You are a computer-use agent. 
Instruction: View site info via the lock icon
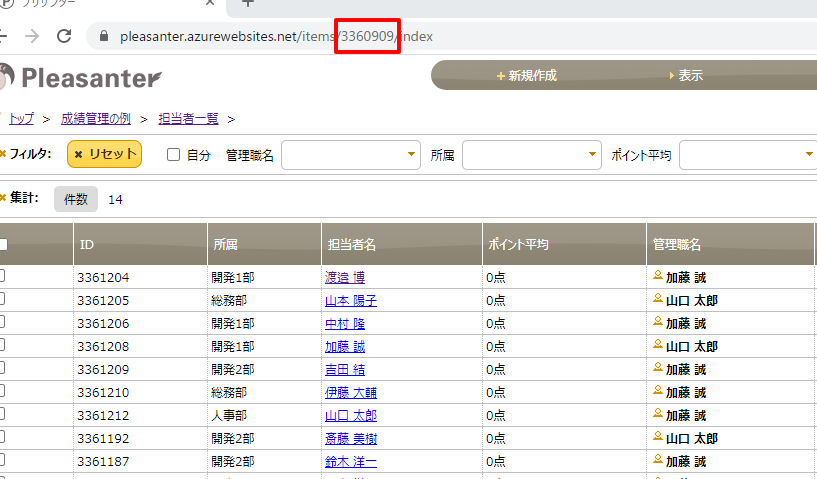[x=104, y=36]
